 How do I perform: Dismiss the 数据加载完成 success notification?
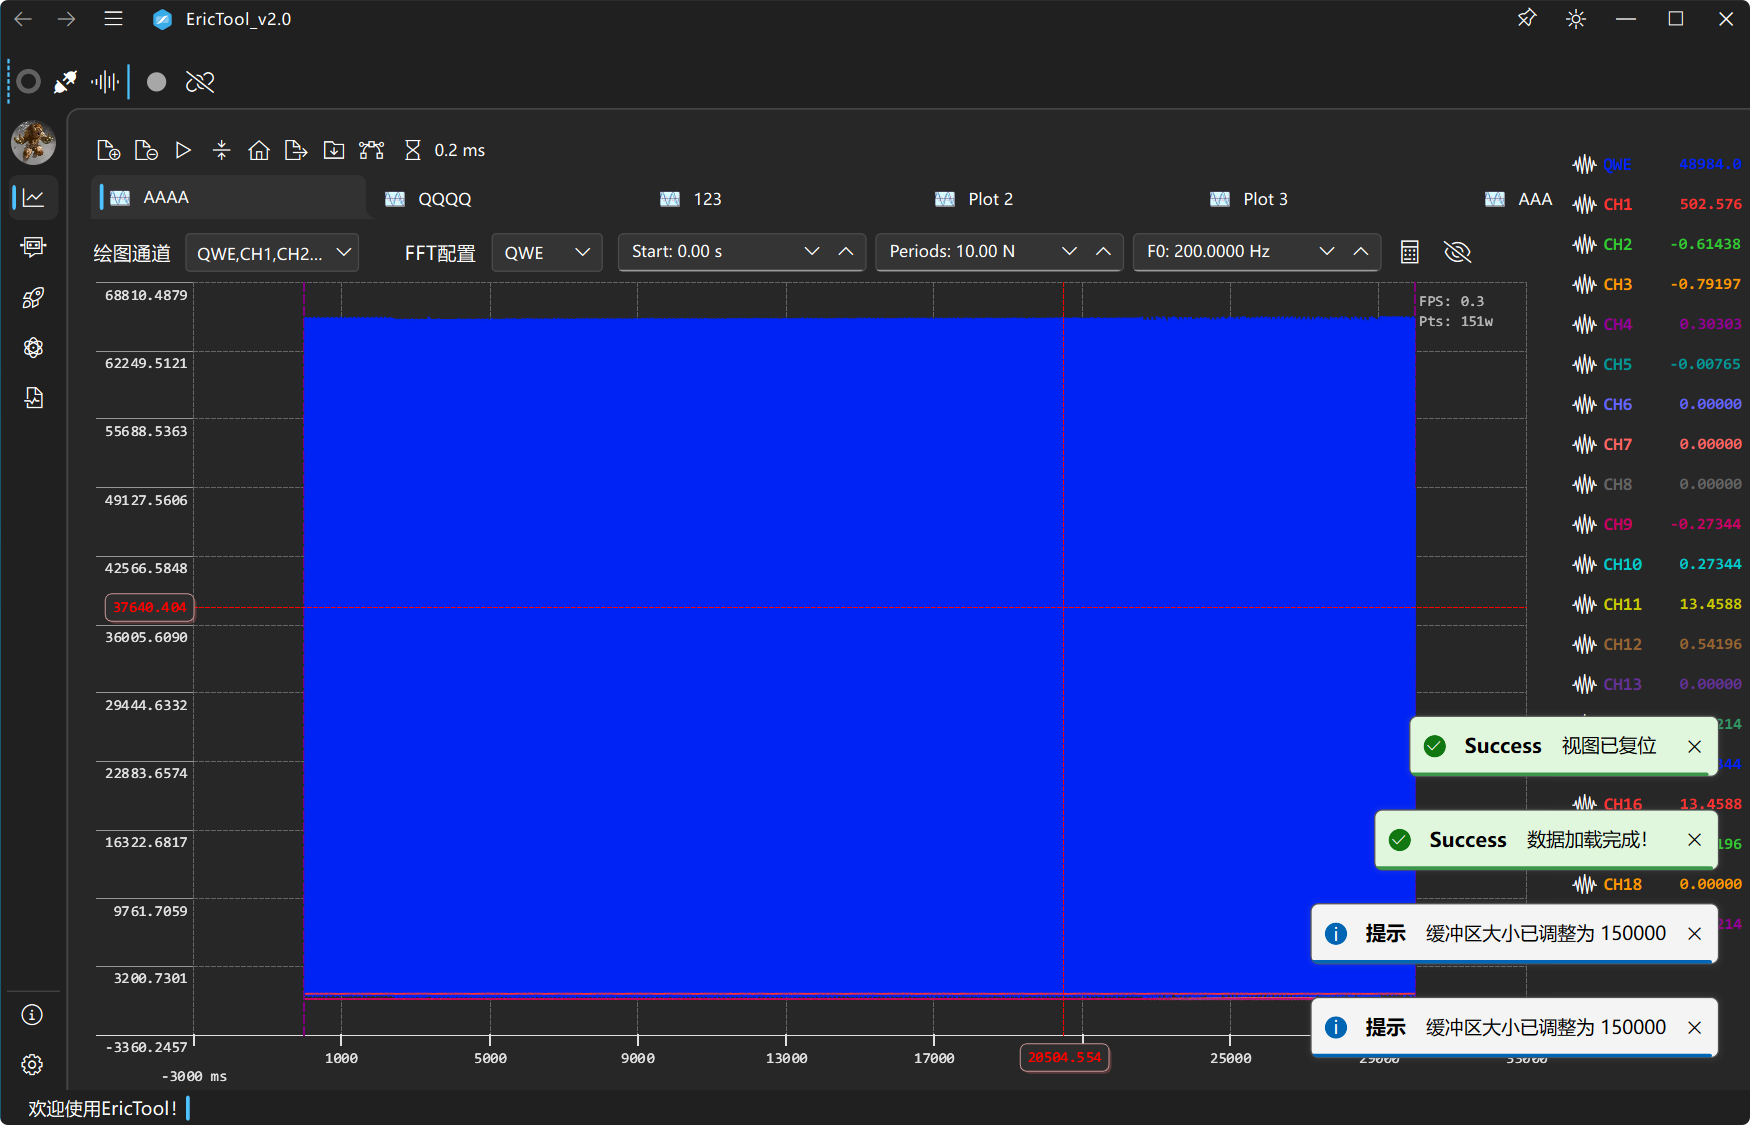pyautogui.click(x=1694, y=840)
